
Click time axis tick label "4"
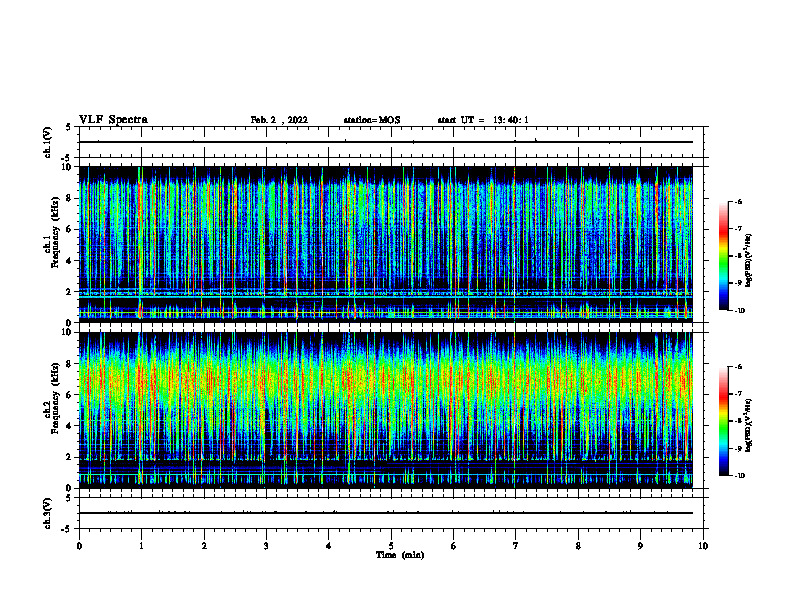click(329, 546)
